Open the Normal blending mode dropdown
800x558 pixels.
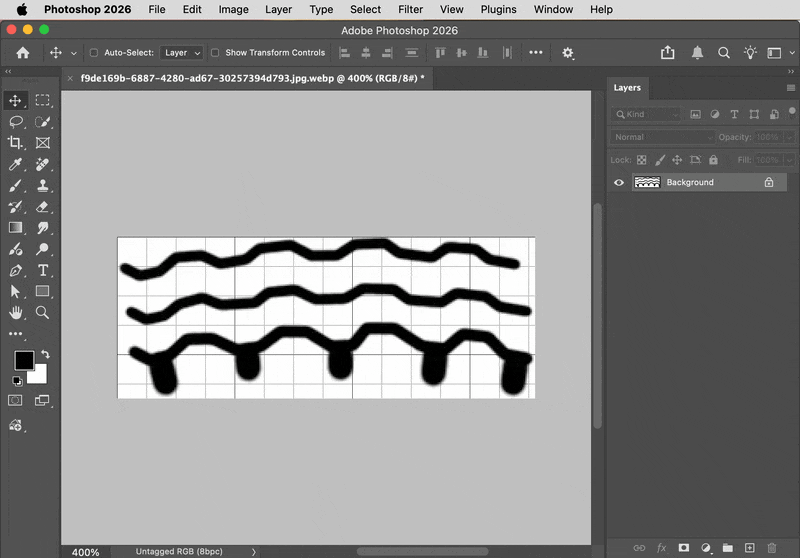tap(662, 137)
